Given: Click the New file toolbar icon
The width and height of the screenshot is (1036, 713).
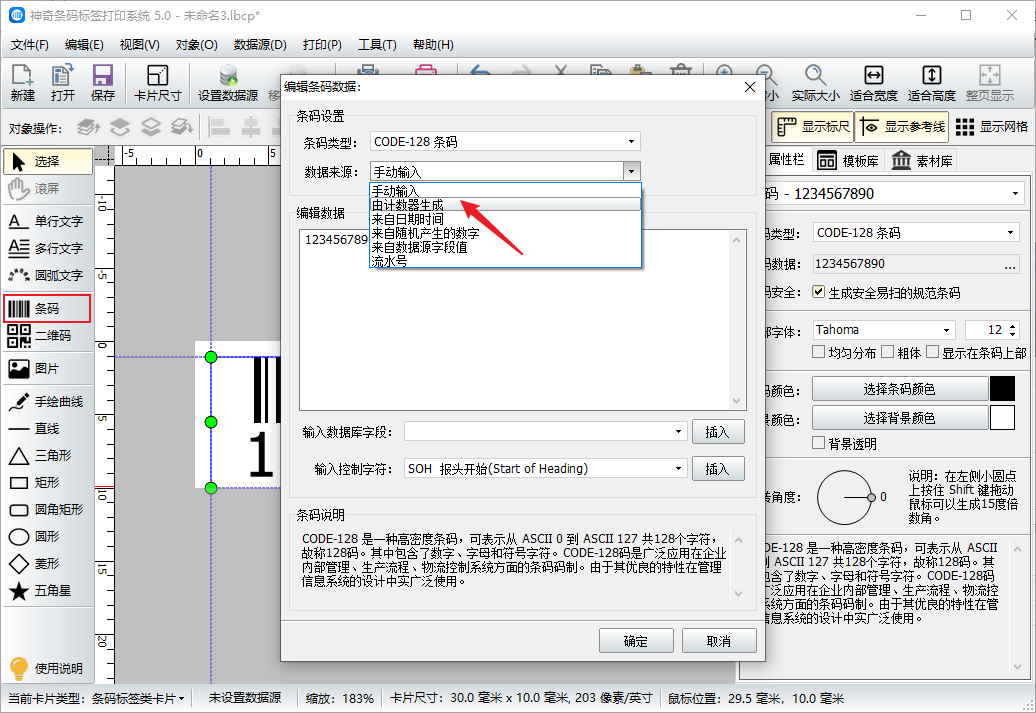Looking at the screenshot, I should point(22,83).
